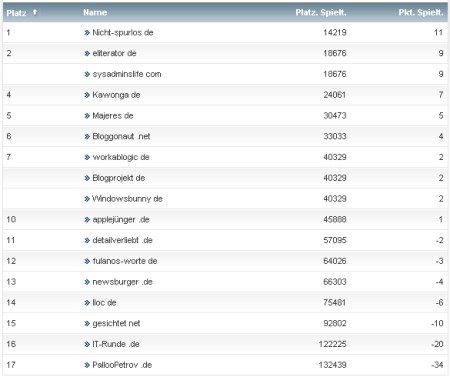Viewport: 450px width, 377px height.
Task: Select the value 14219 in first row
Action: coord(335,33)
